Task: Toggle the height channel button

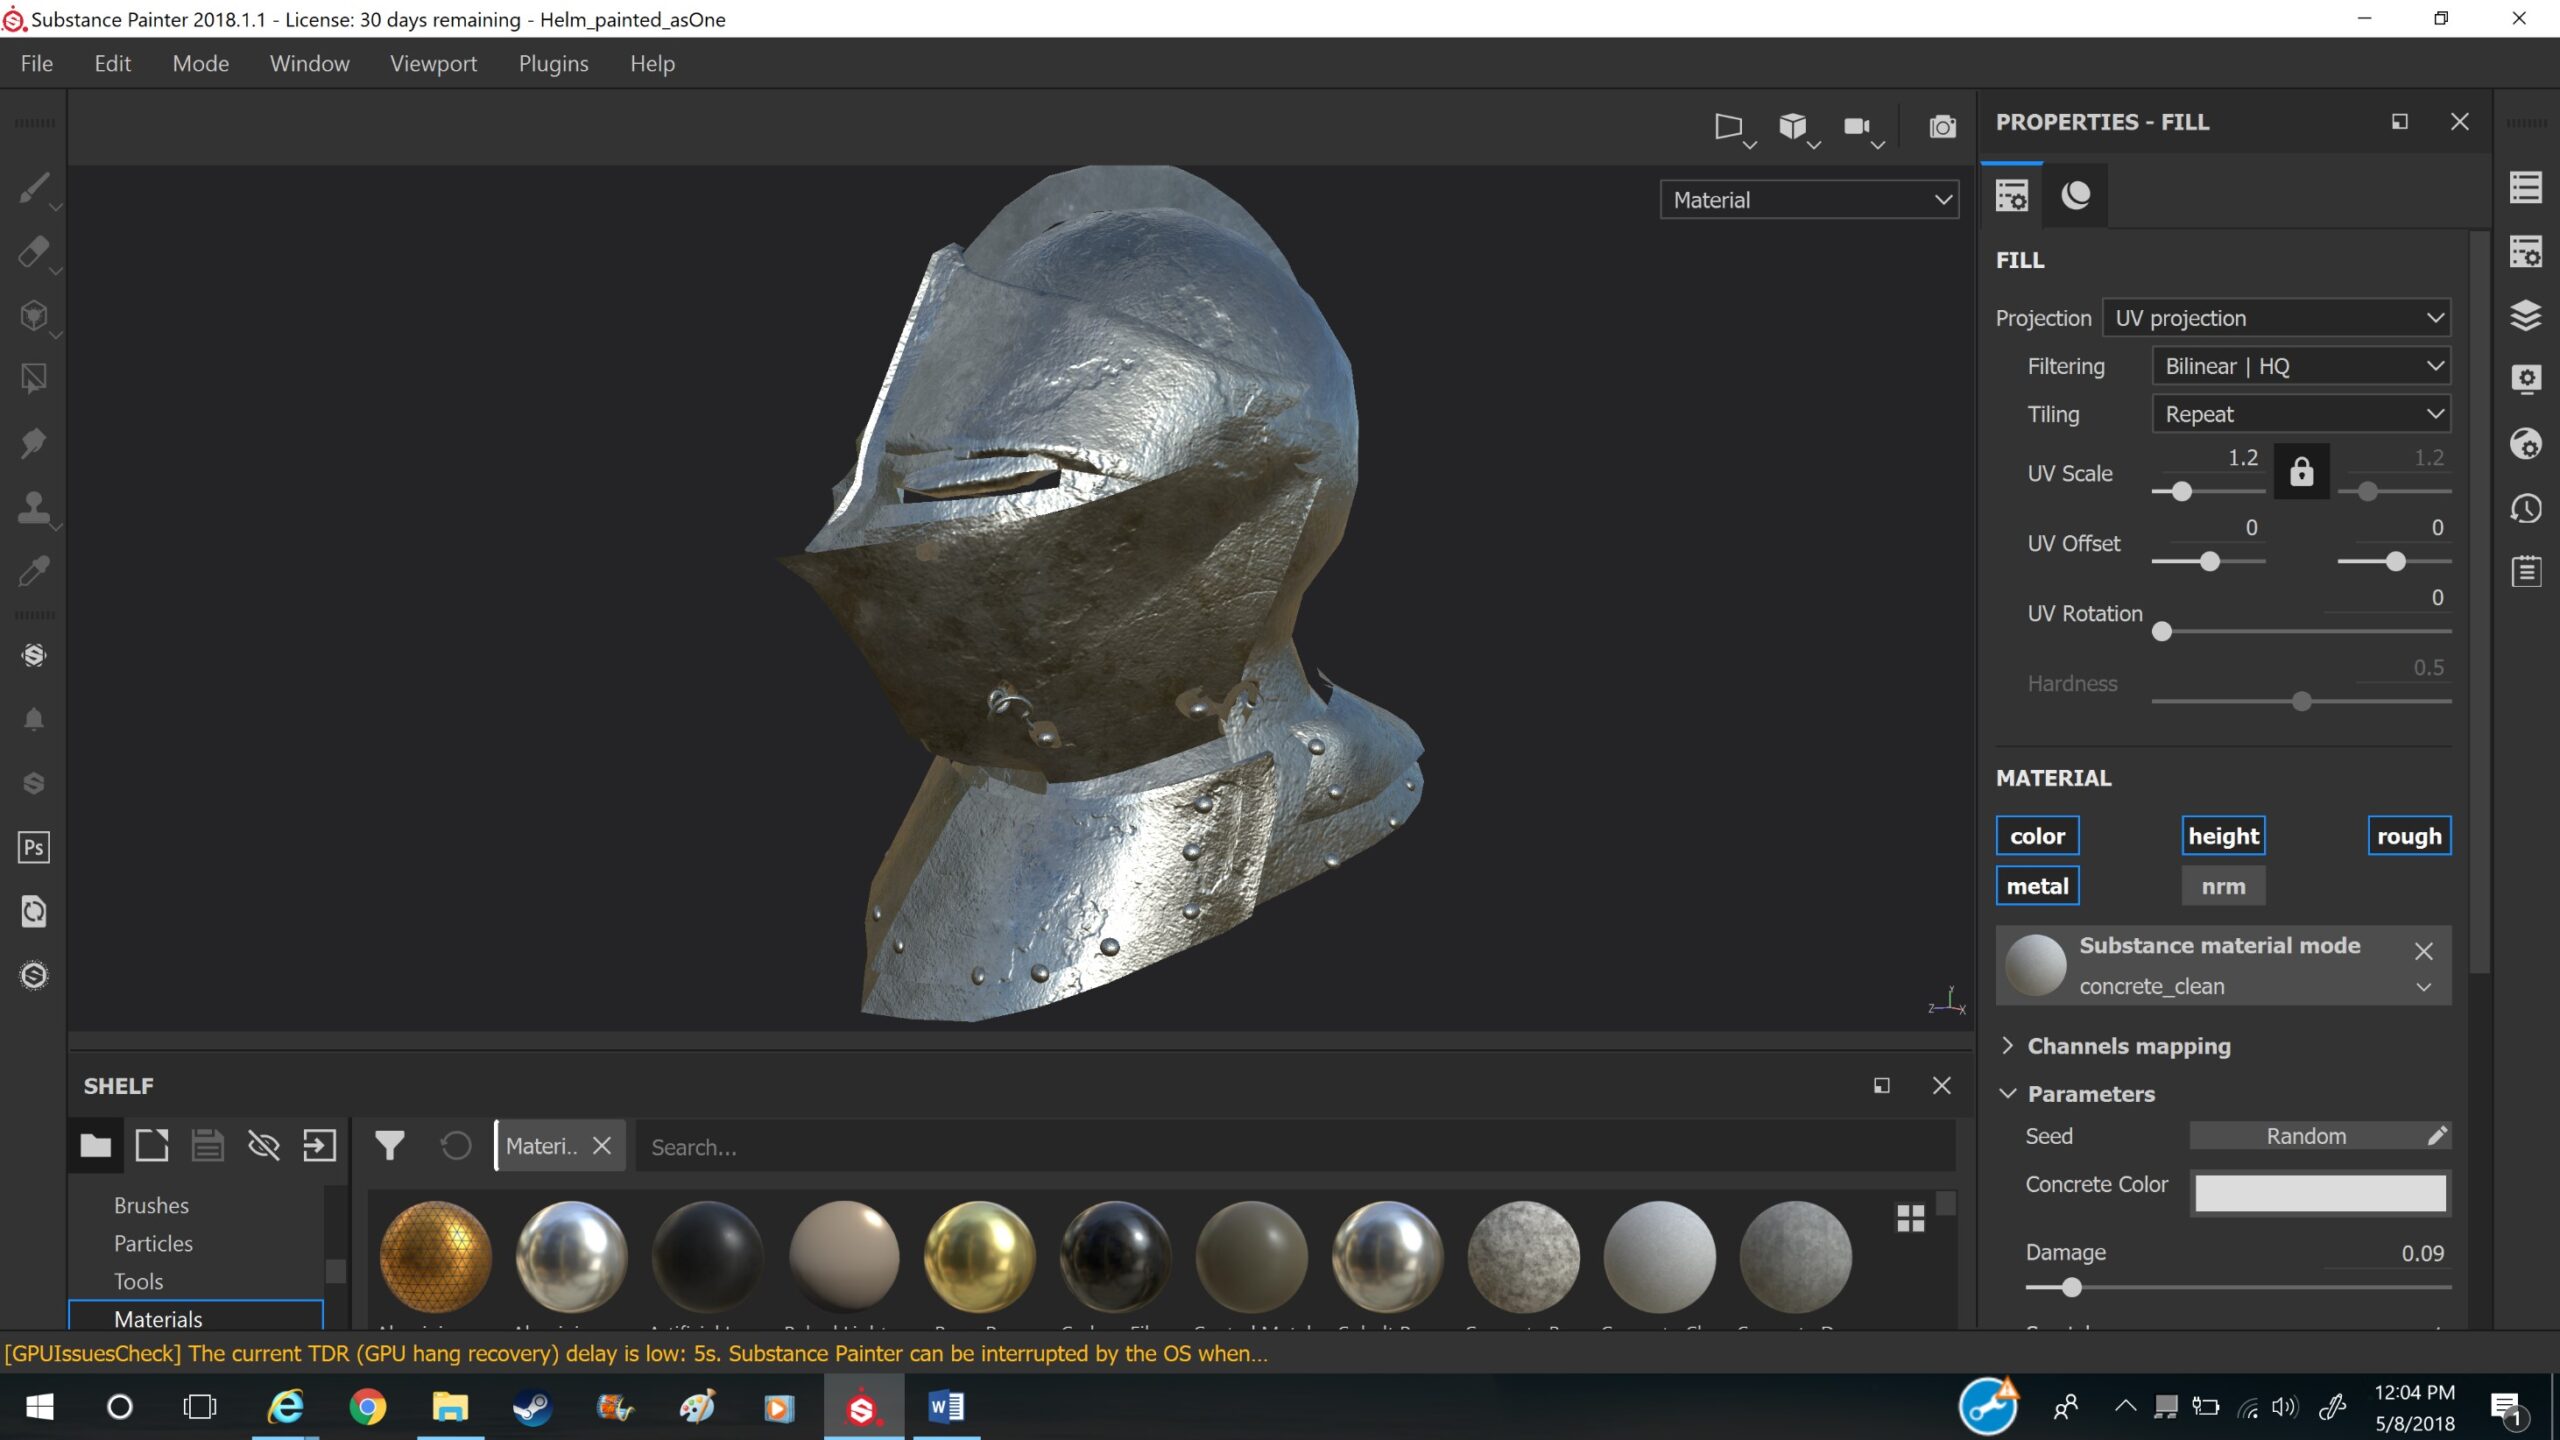Action: (2223, 836)
